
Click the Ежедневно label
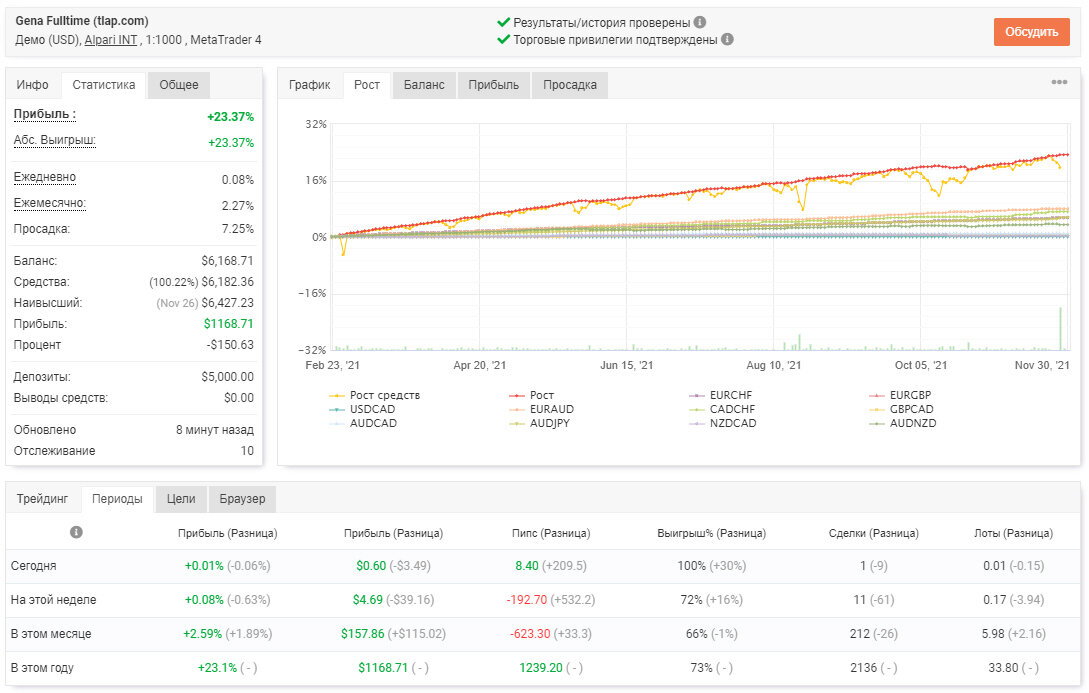pyautogui.click(x=44, y=177)
